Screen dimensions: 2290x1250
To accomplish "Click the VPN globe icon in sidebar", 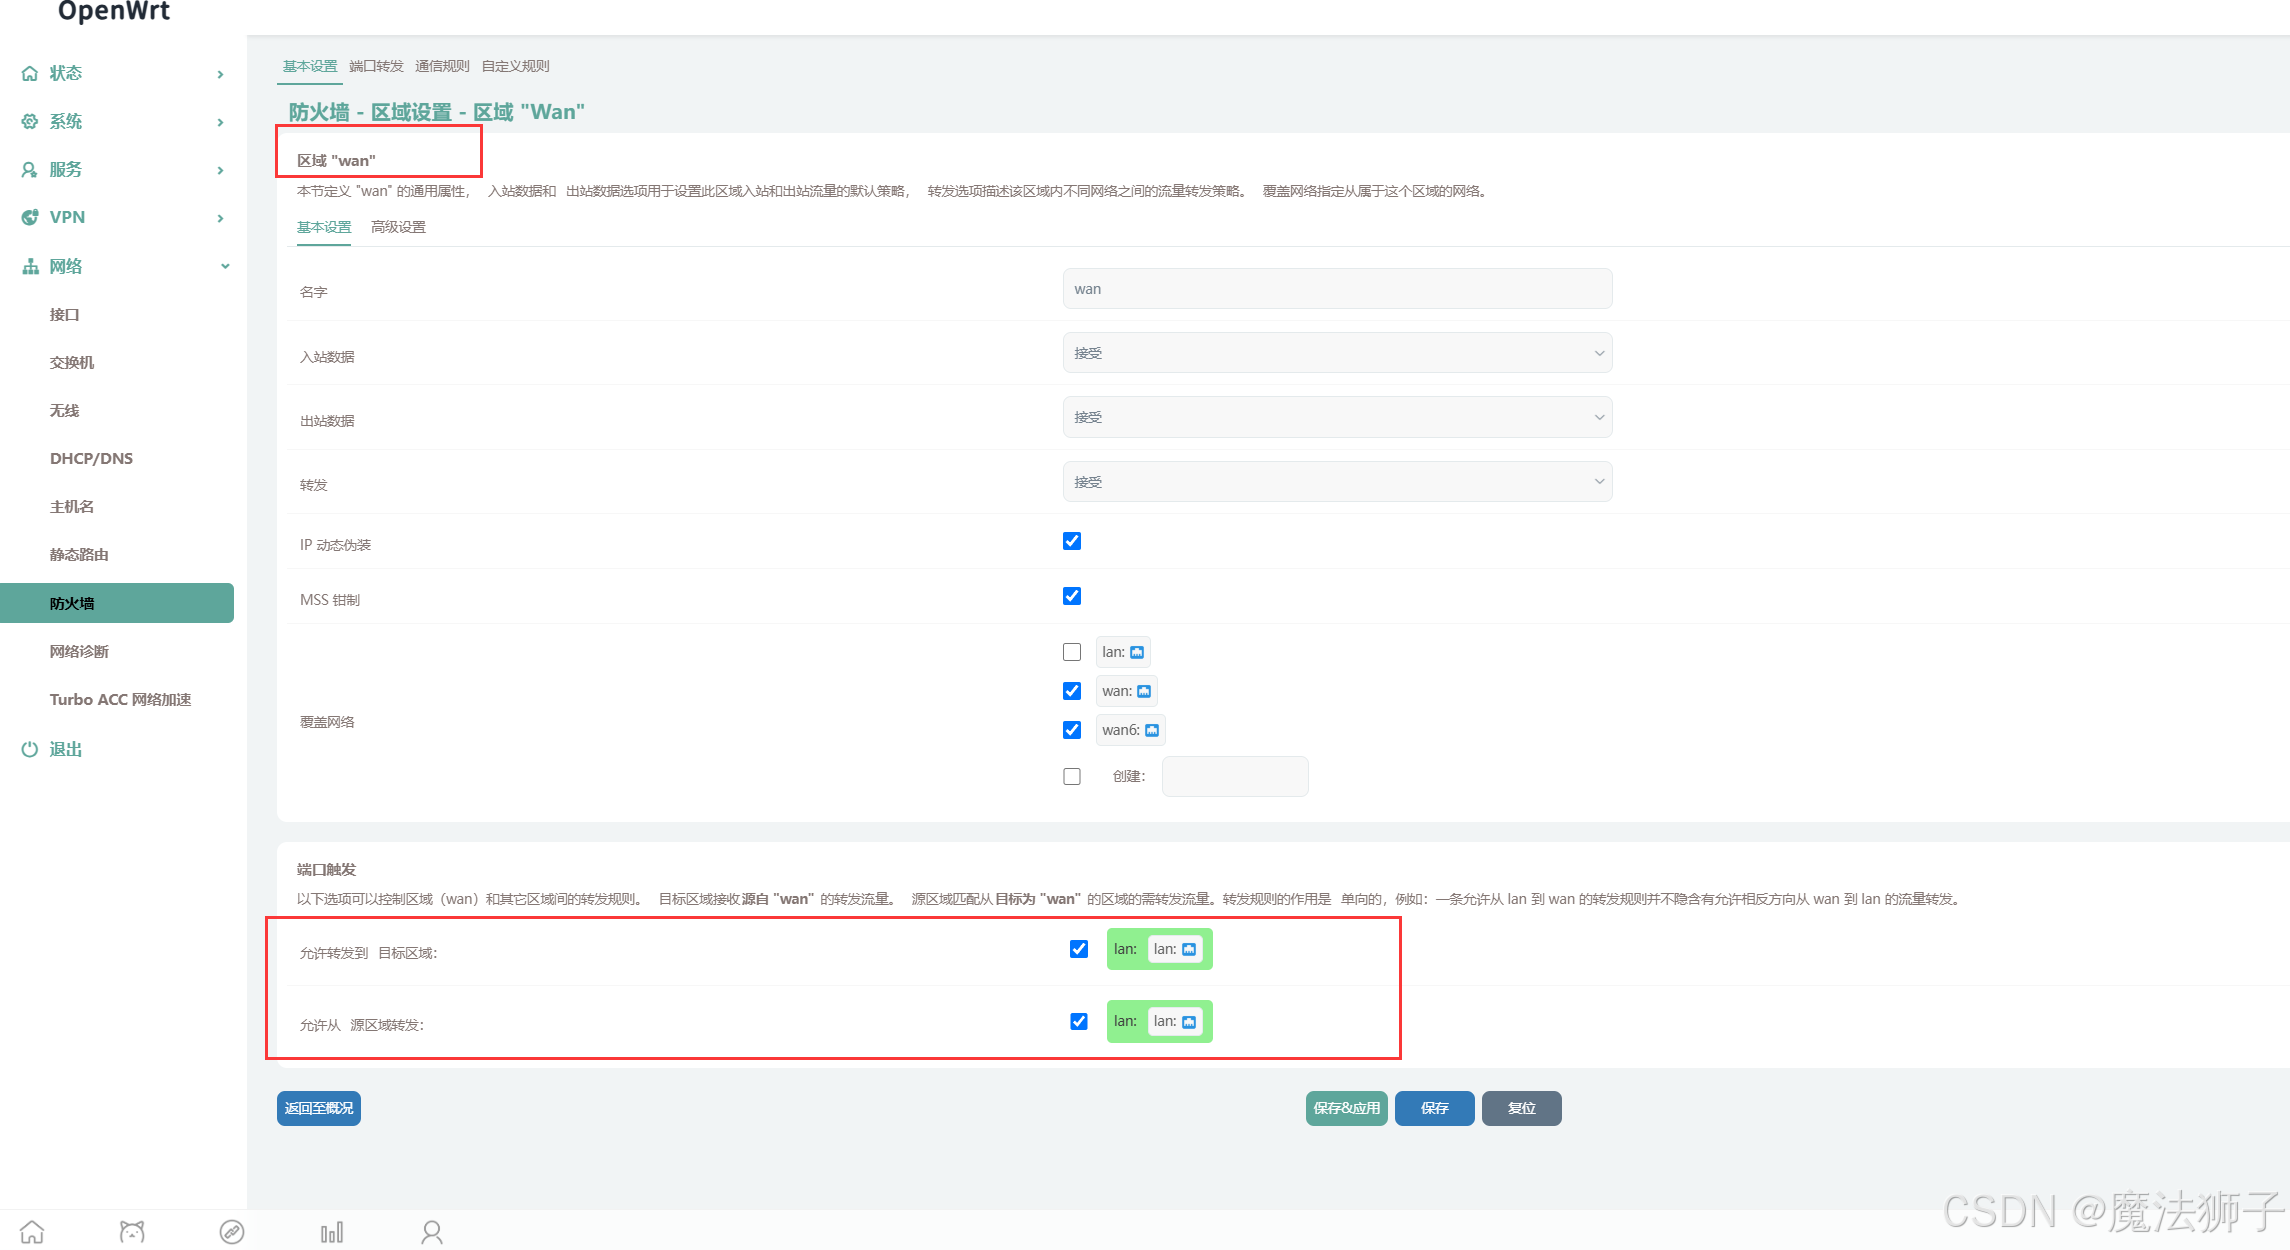I will click(30, 217).
